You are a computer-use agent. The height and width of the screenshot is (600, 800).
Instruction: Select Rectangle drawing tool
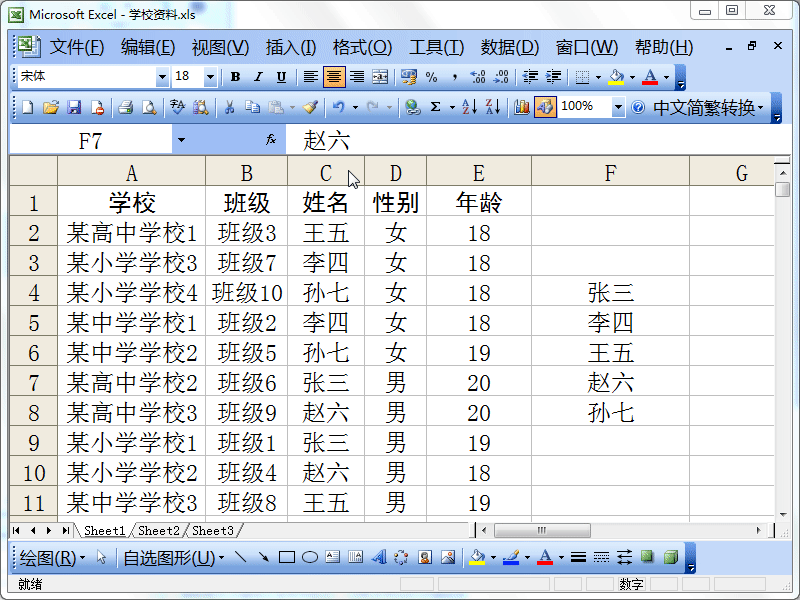[x=287, y=557]
